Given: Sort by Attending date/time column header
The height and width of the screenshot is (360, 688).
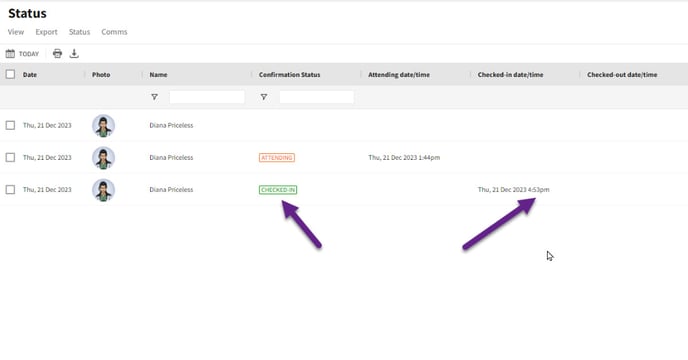Looking at the screenshot, I should click(399, 75).
